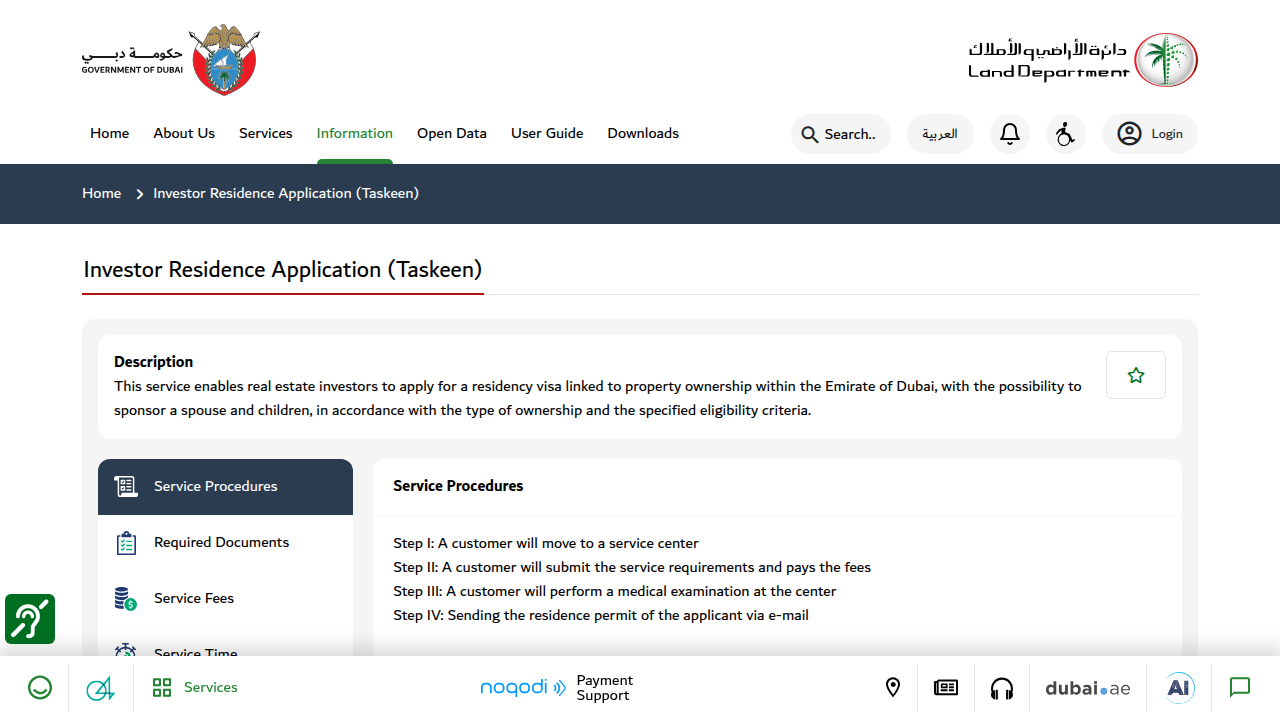Open the User Guide menu
The height and width of the screenshot is (720, 1280).
click(x=547, y=133)
